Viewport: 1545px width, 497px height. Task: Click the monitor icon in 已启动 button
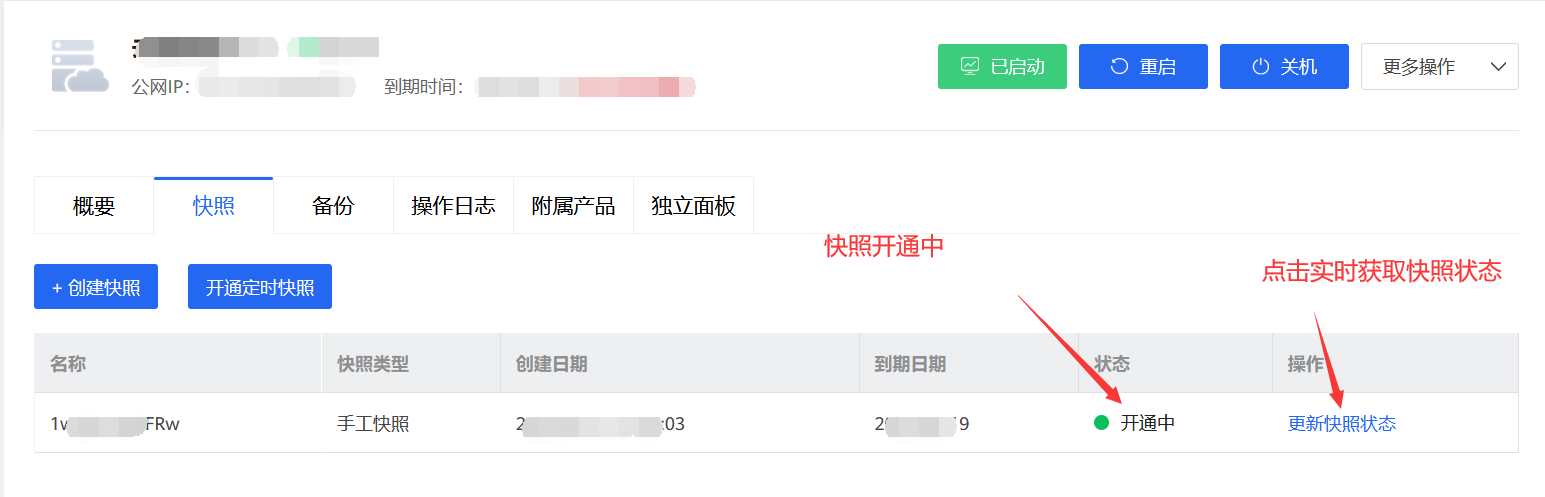(970, 67)
